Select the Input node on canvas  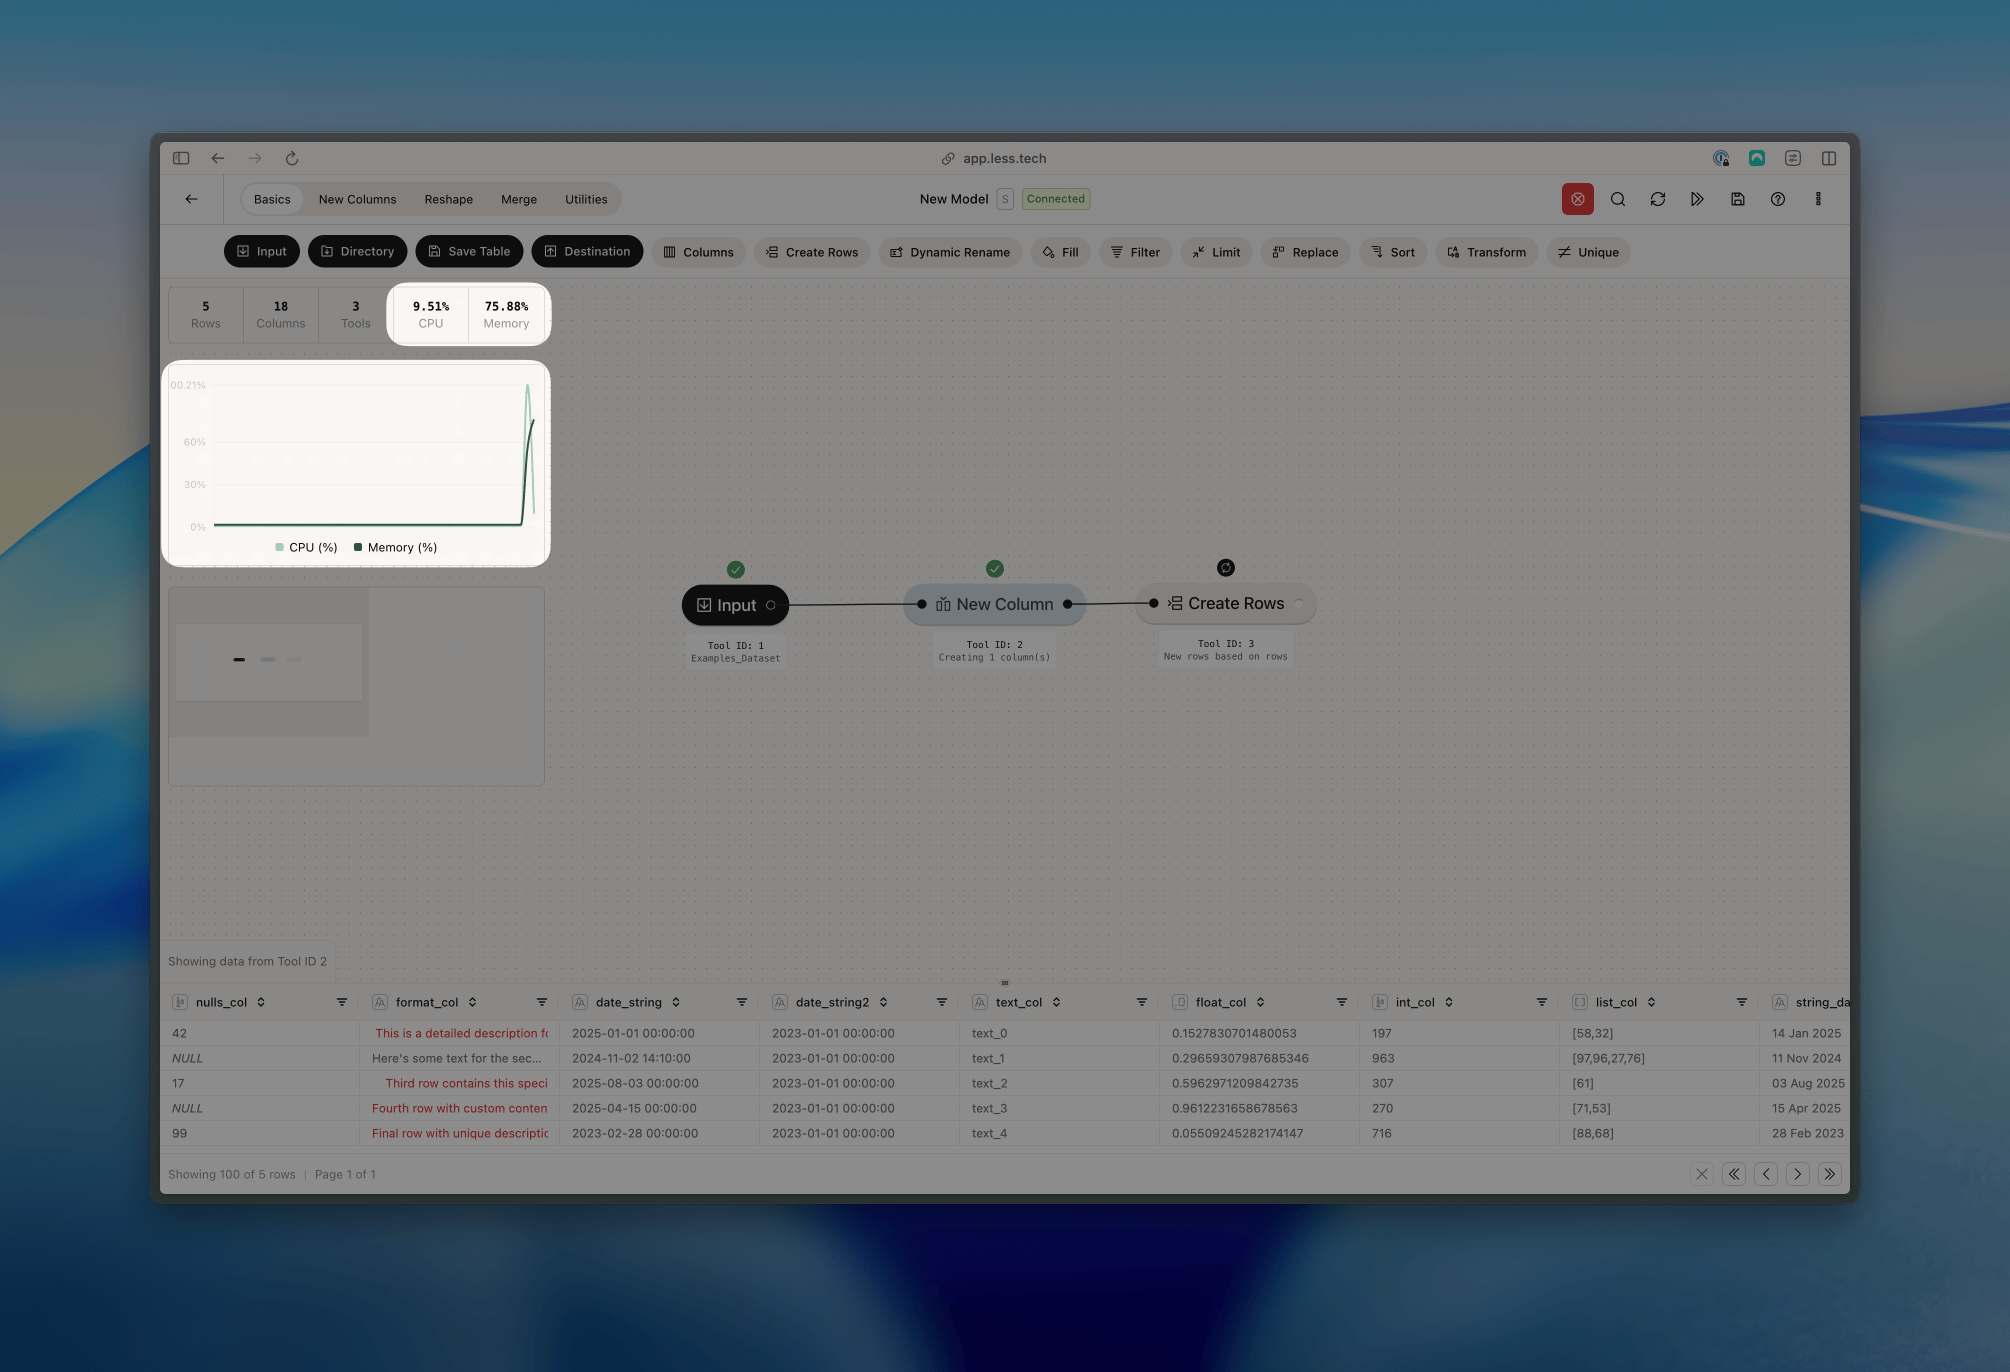[x=735, y=605]
